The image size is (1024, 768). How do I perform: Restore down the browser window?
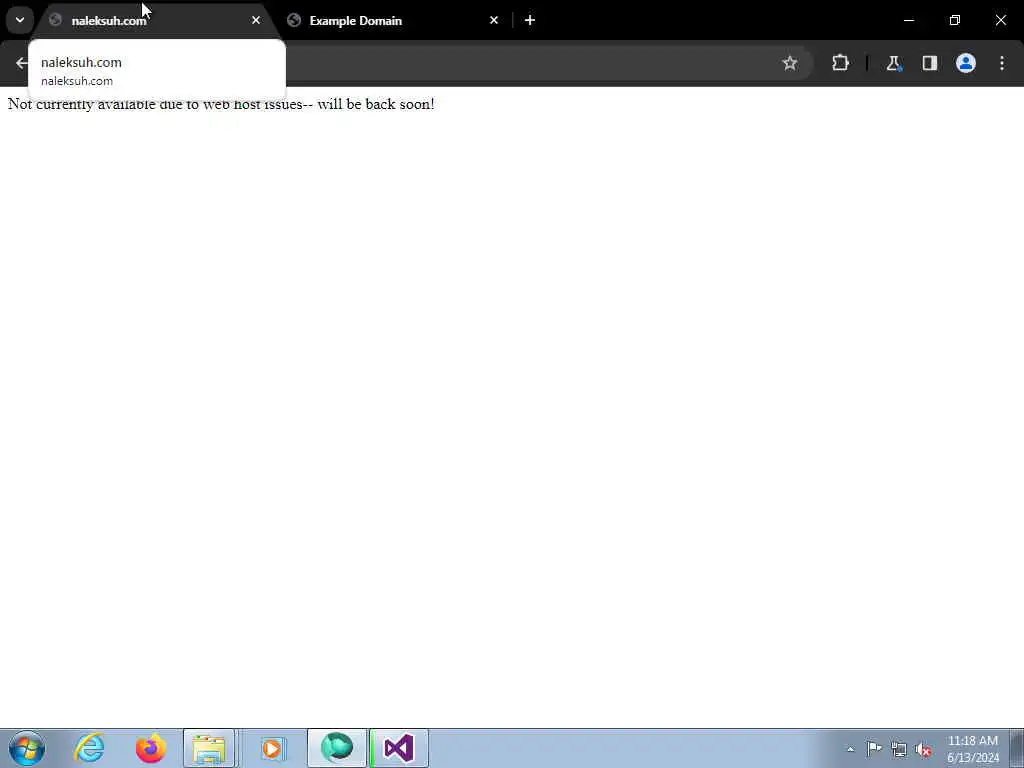tap(955, 21)
